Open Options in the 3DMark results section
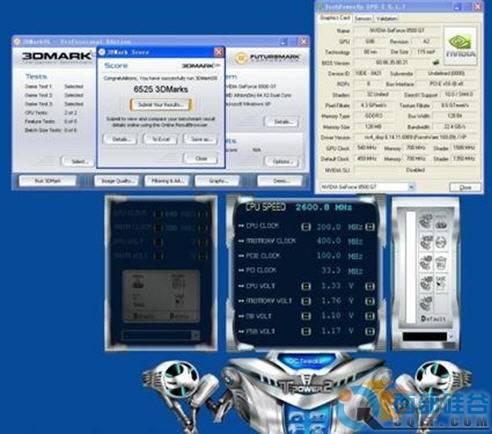This screenshot has height=434, width=492. tap(282, 162)
